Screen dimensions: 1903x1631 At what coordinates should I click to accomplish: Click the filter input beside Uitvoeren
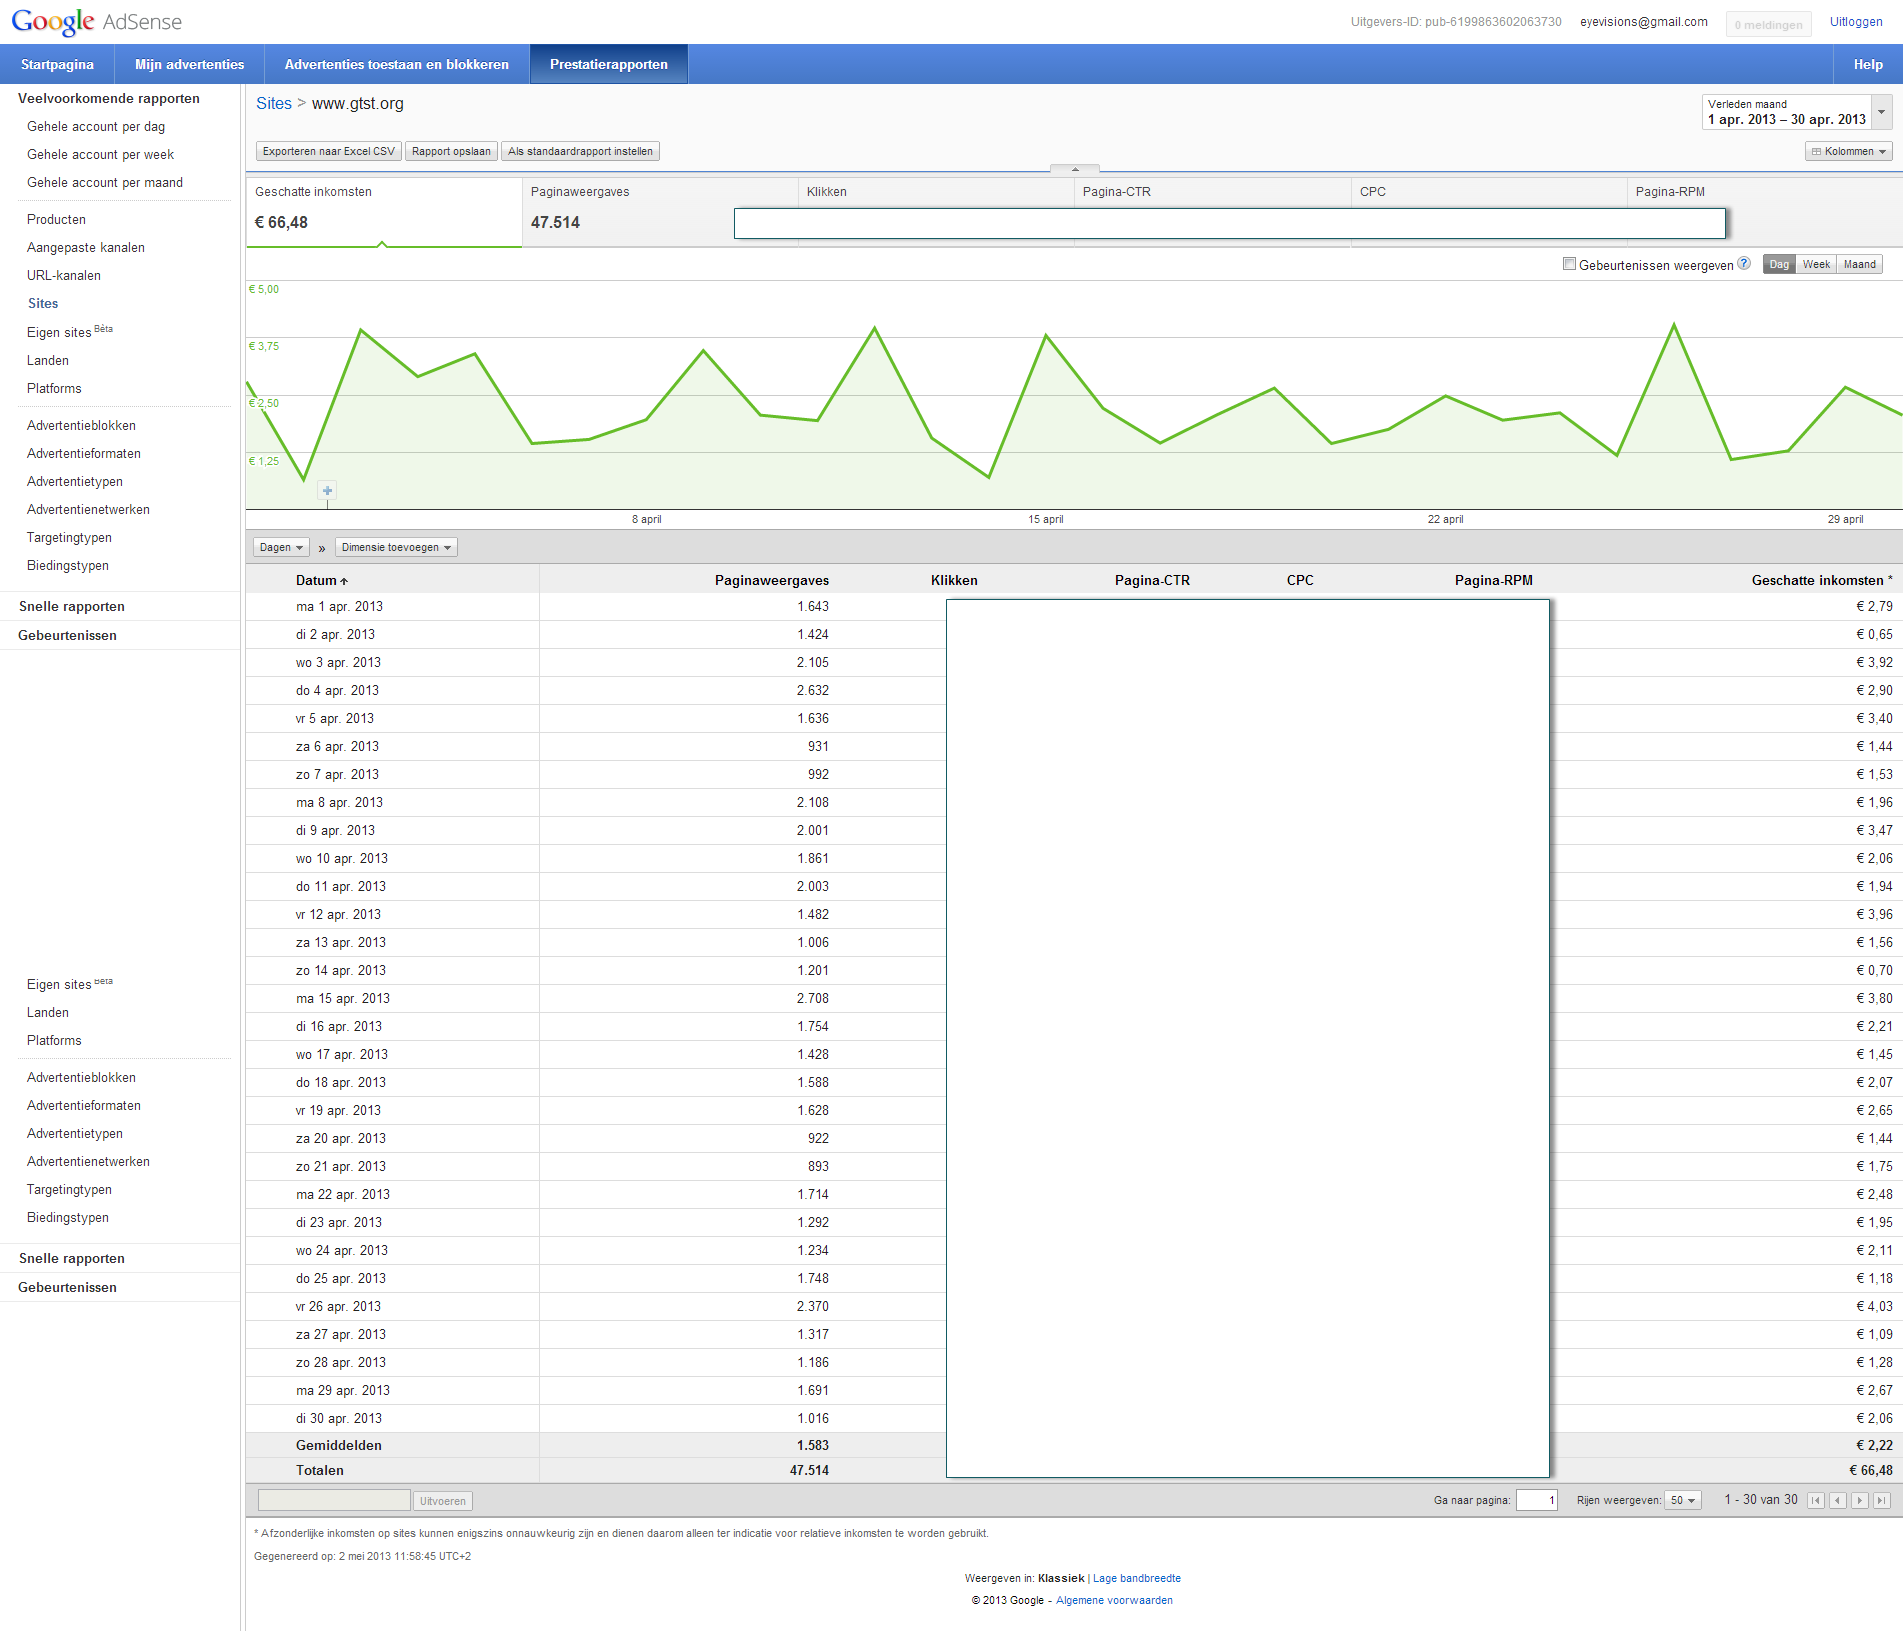coord(334,1500)
